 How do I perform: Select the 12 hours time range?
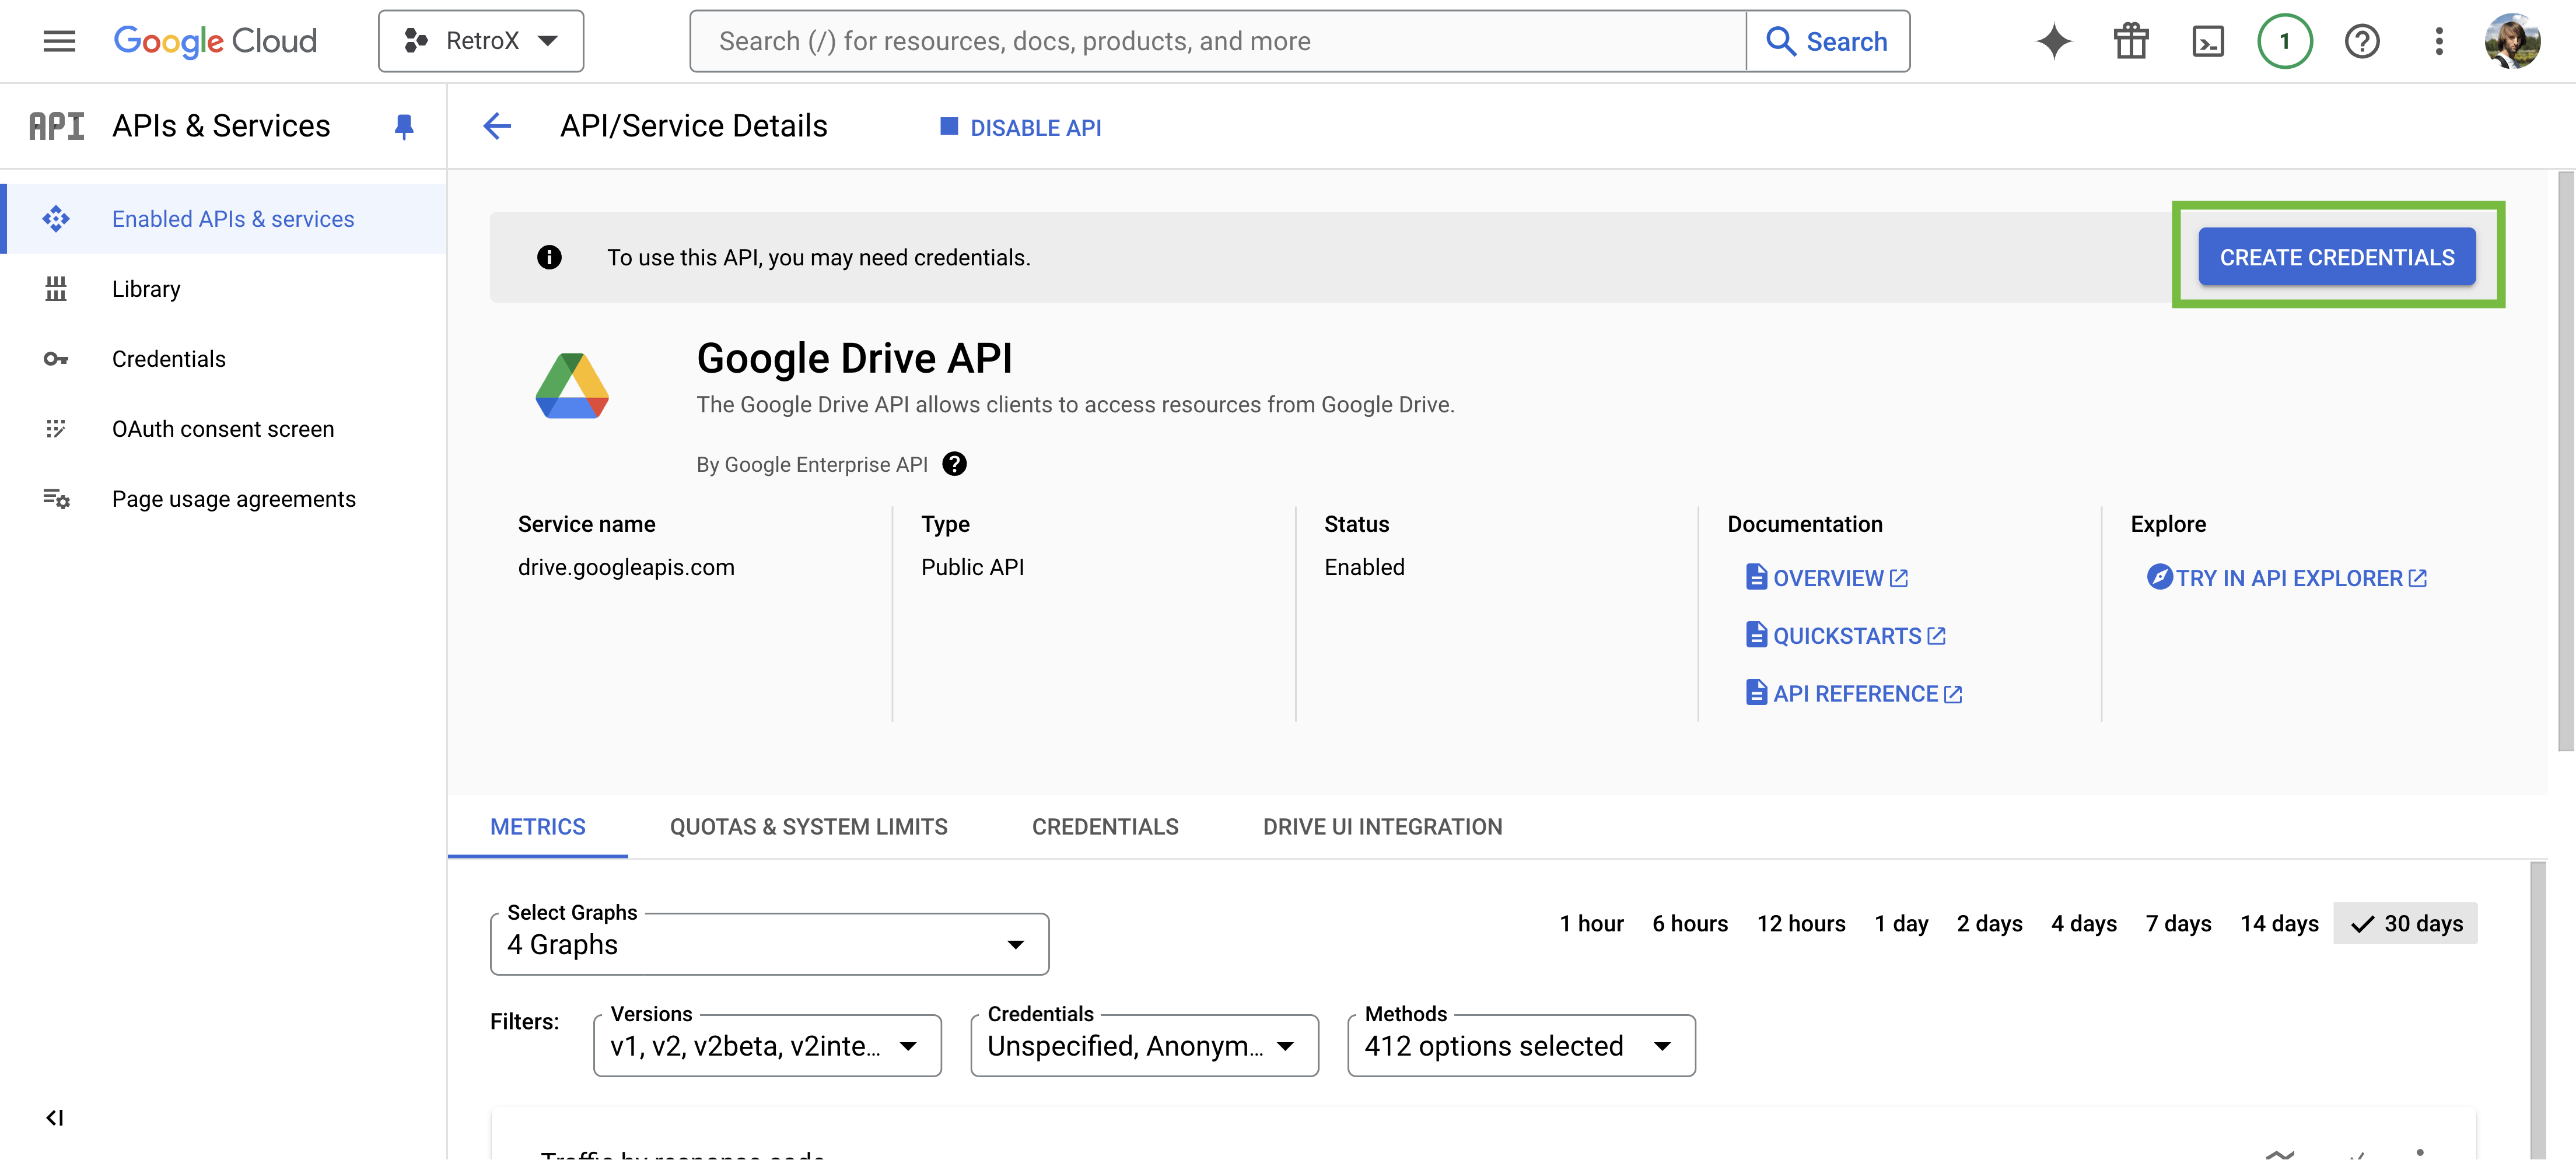tap(1801, 924)
